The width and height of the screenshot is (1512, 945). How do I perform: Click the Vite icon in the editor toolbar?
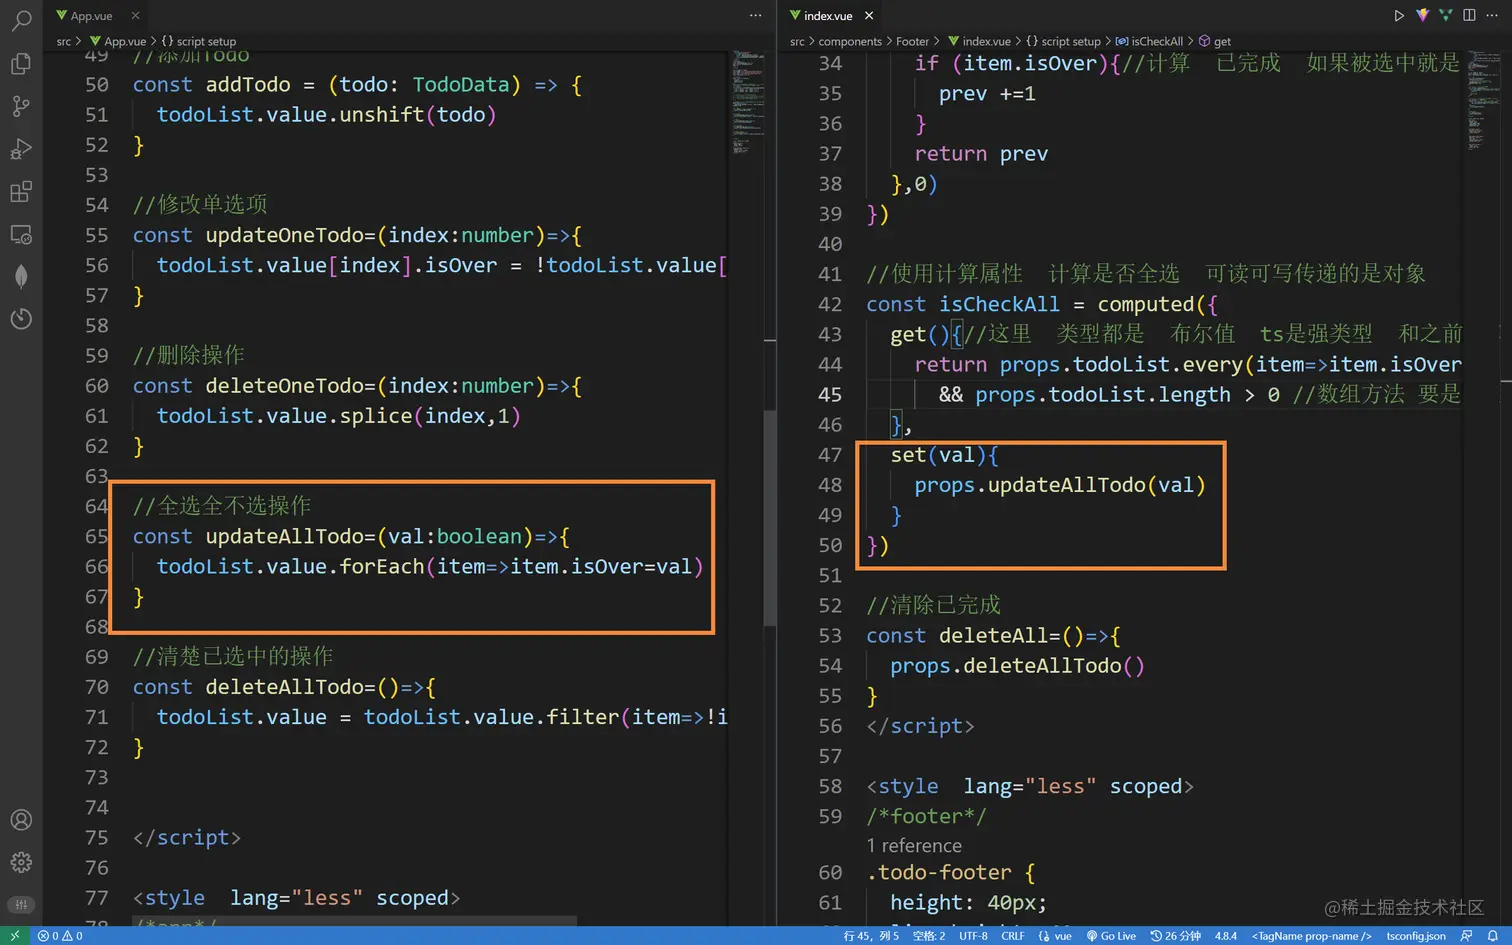tap(1423, 15)
